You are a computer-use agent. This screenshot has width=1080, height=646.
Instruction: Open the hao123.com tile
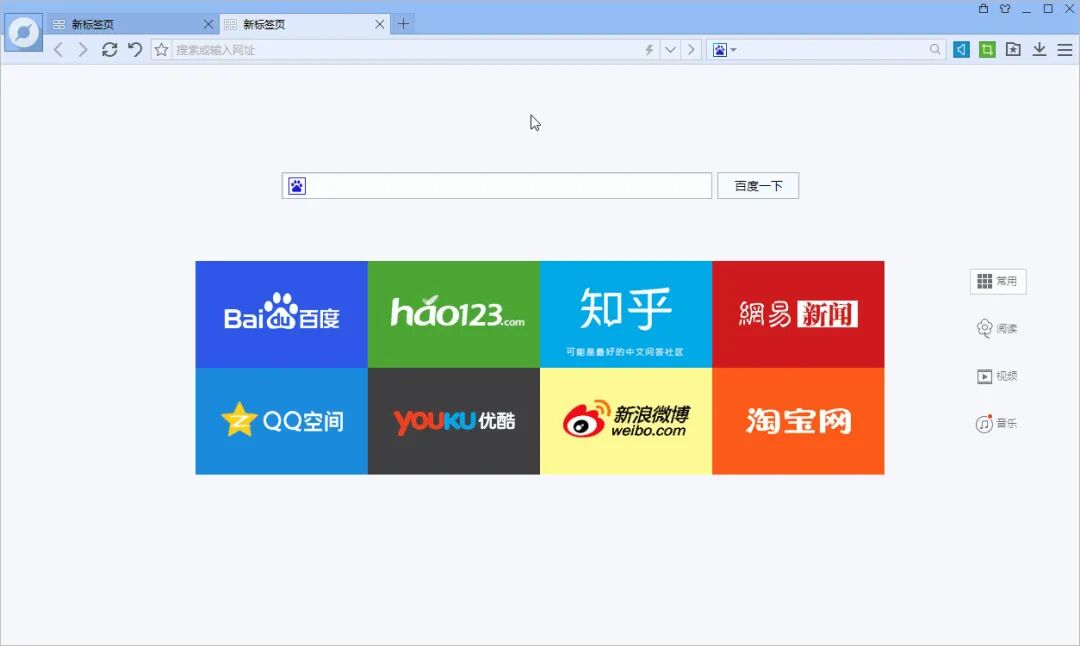tap(454, 314)
